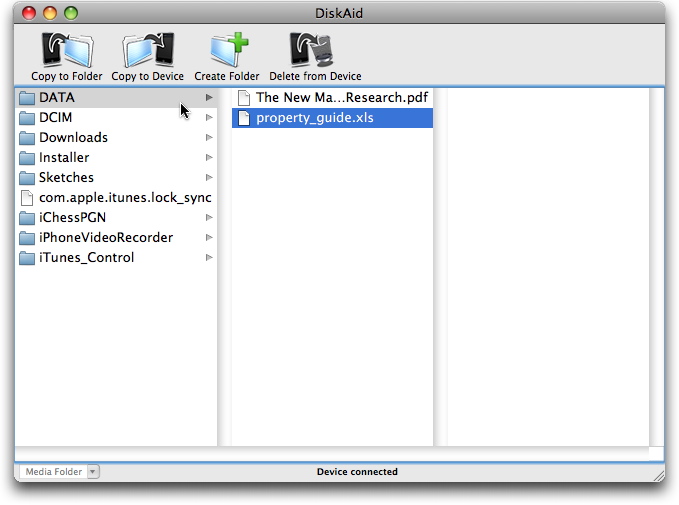Expand the iPhoneVideoRecorder folder arrow
Screen dimensions: 679x505
pos(209,237)
